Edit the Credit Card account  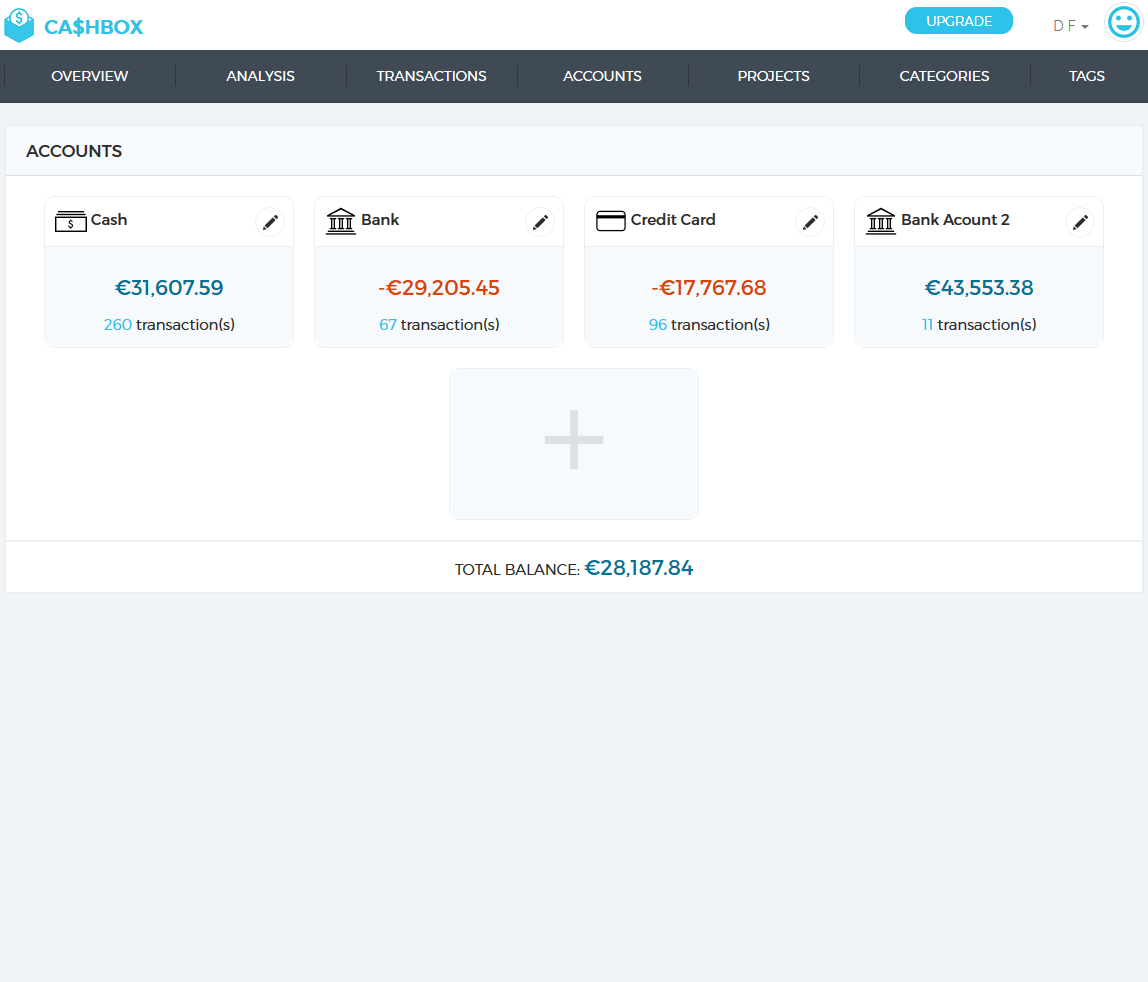pyautogui.click(x=810, y=222)
